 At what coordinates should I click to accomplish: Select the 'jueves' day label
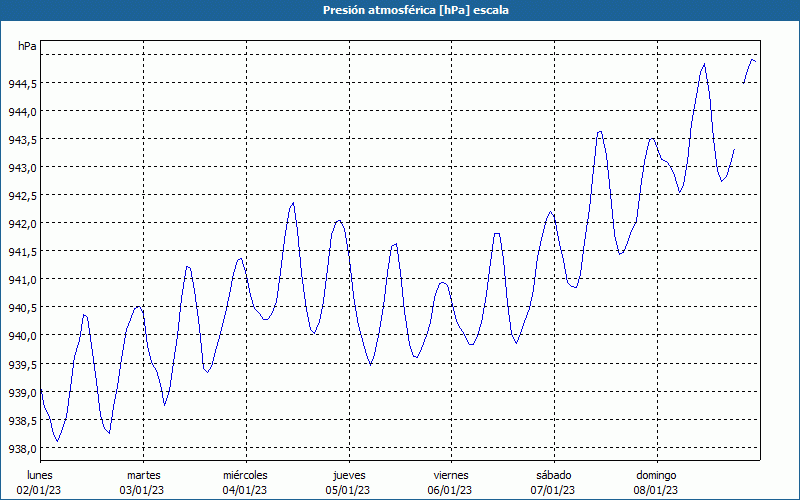pos(349,475)
